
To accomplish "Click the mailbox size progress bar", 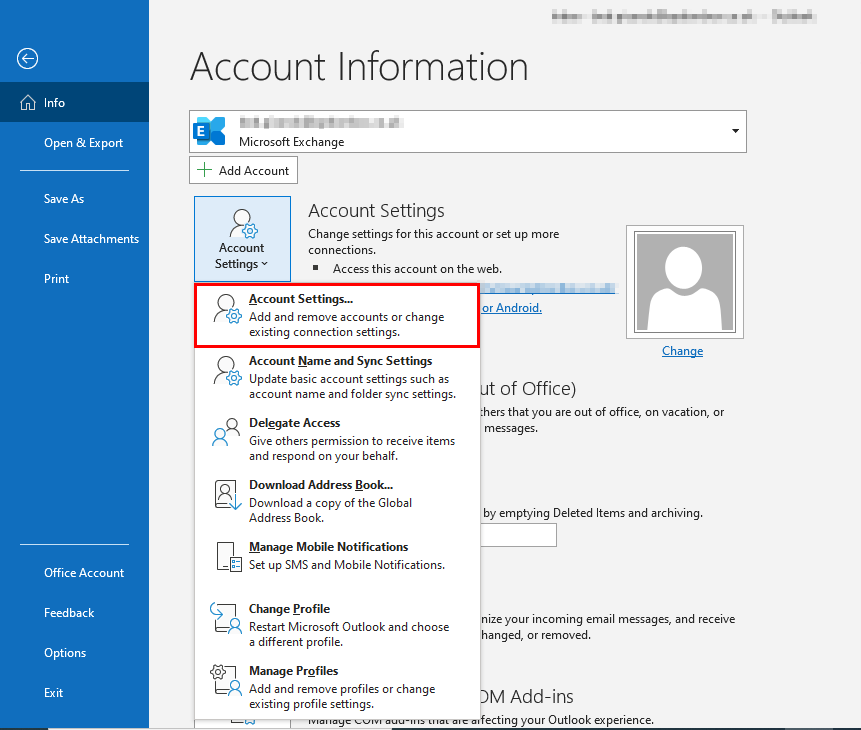I will [518, 535].
